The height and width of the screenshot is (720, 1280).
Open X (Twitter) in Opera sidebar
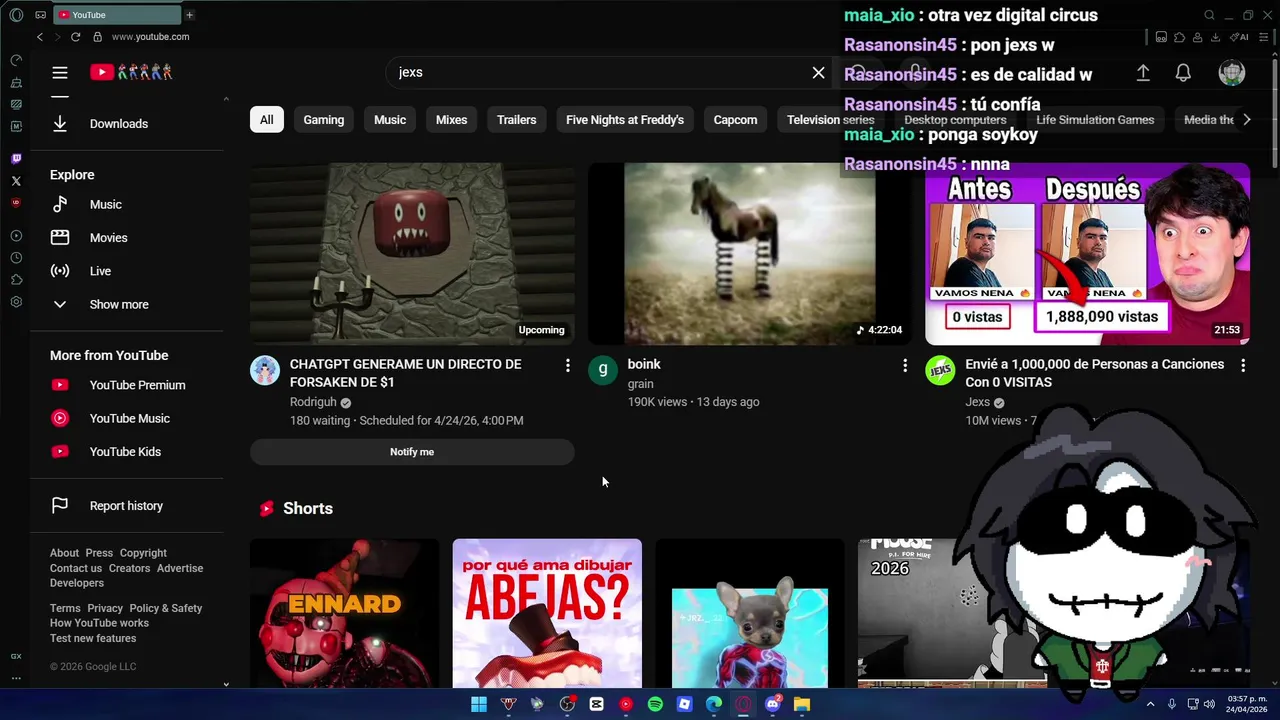tap(16, 181)
